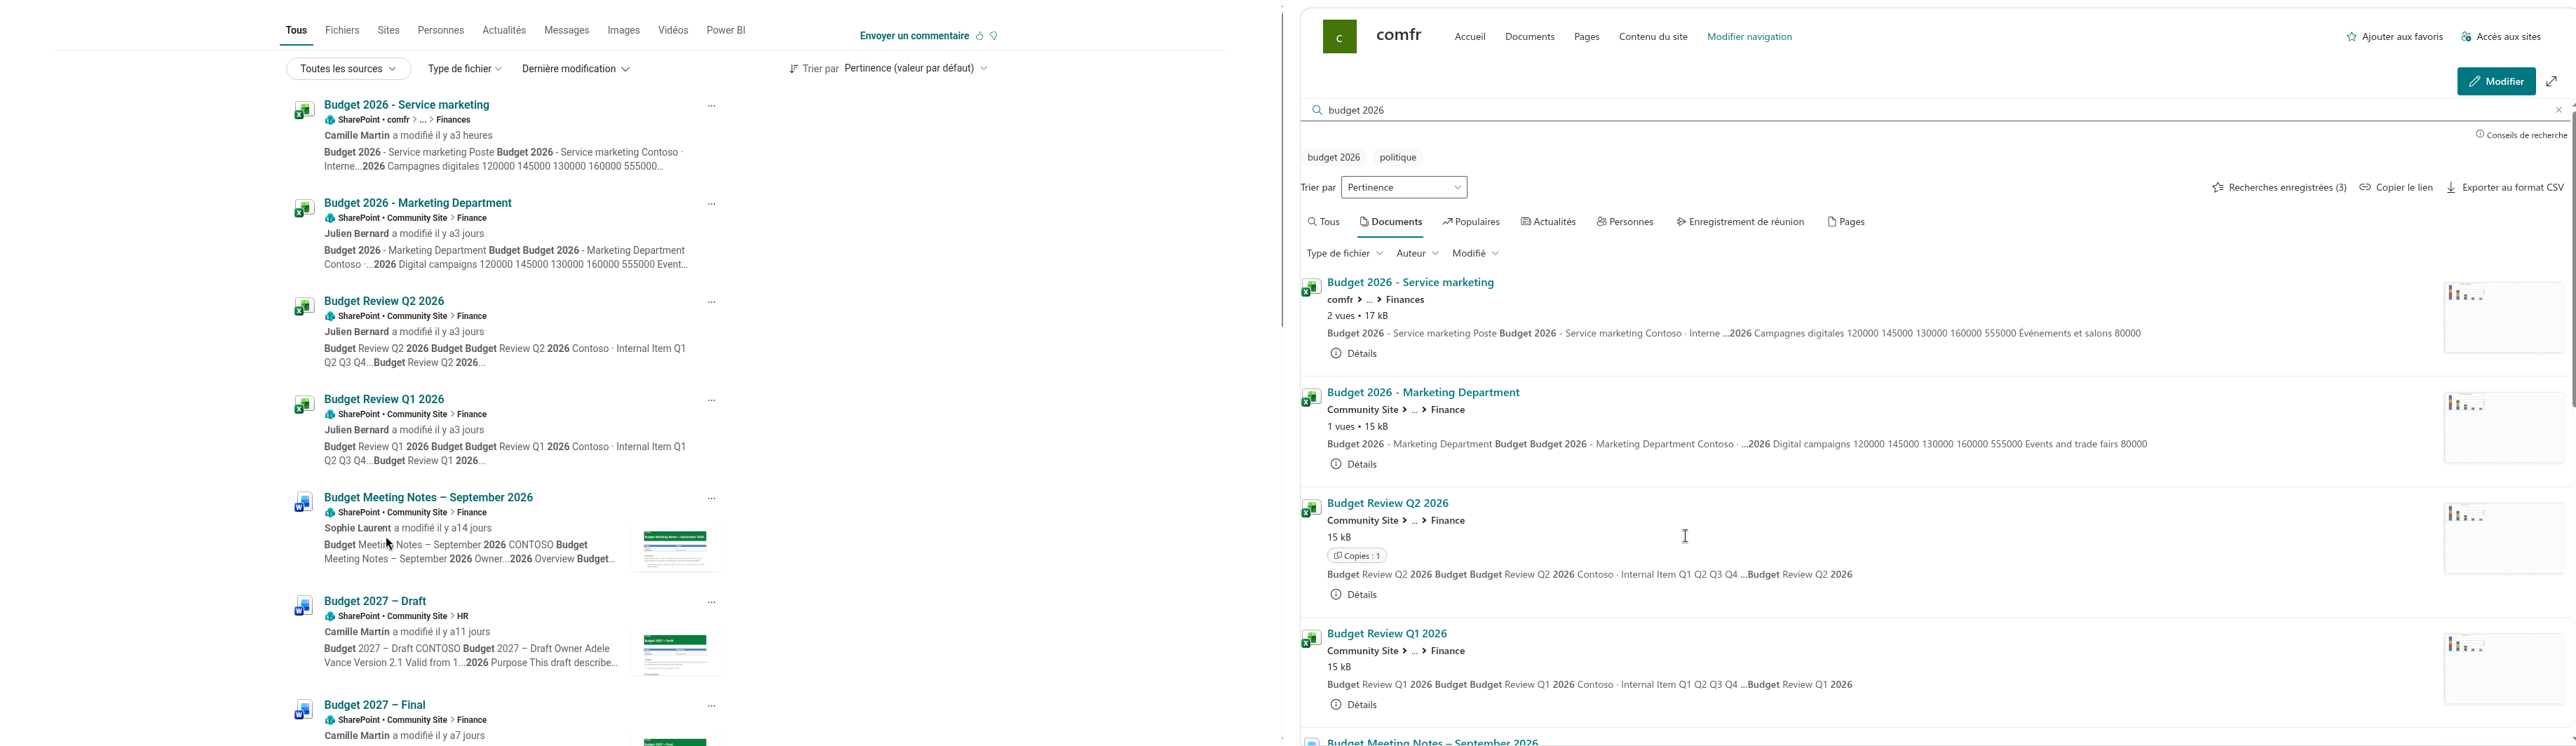Show Détails for Budget 2026 - Service marketing
2576x746 pixels.
point(1354,354)
